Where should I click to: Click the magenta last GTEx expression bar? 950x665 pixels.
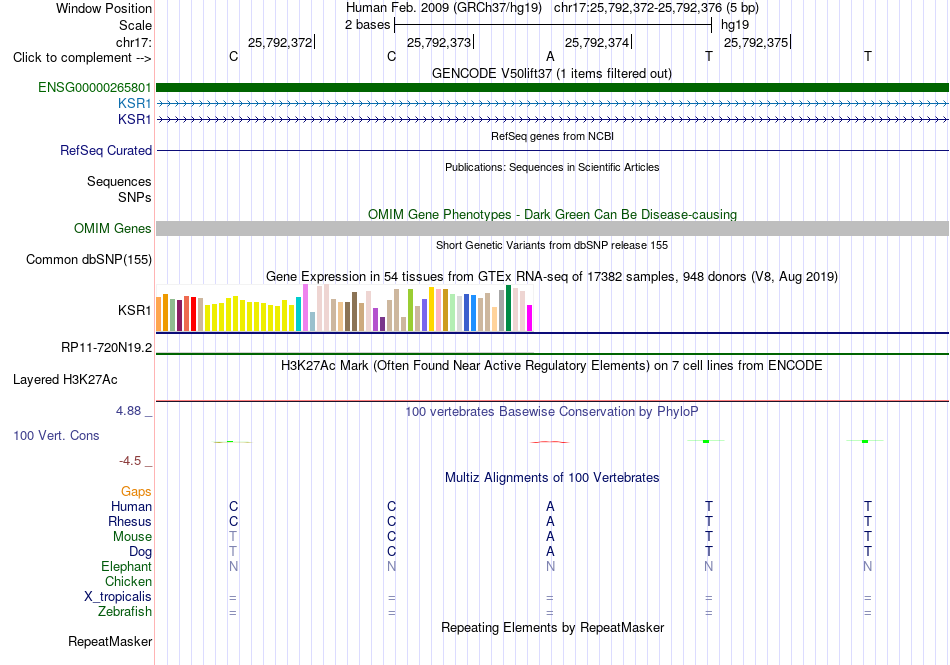coord(530,318)
